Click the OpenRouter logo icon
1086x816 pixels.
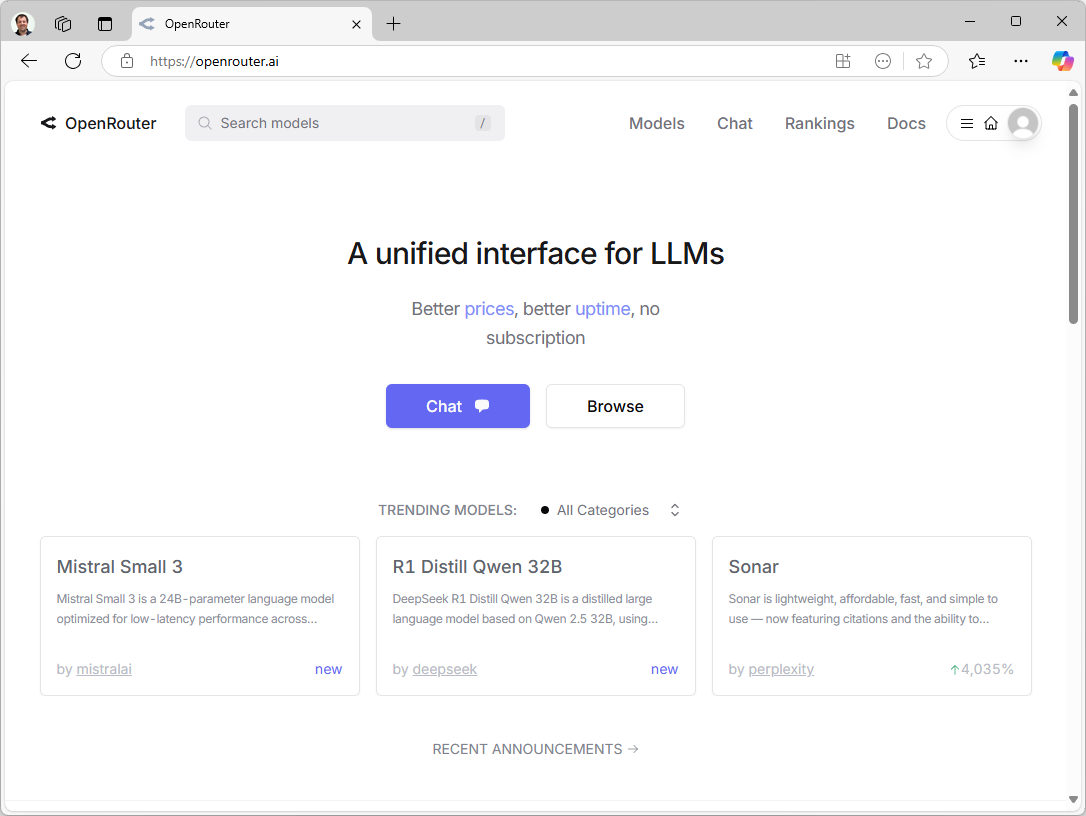48,123
